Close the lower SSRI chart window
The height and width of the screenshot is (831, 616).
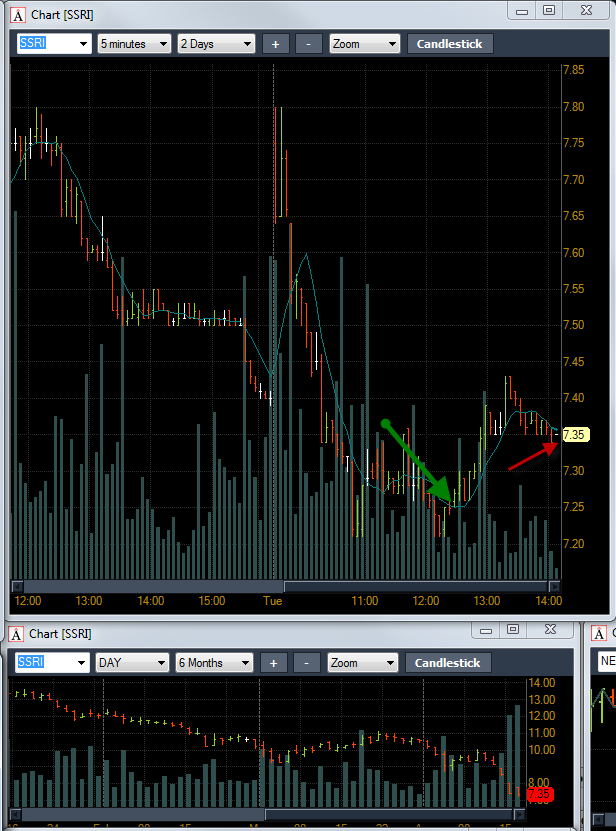[550, 630]
